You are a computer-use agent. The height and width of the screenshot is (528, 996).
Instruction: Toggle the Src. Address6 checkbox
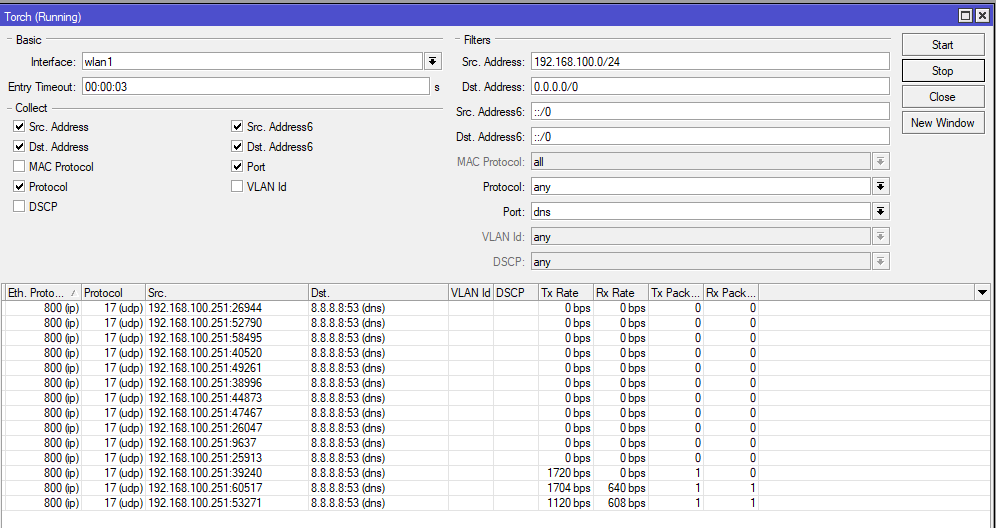(x=237, y=126)
